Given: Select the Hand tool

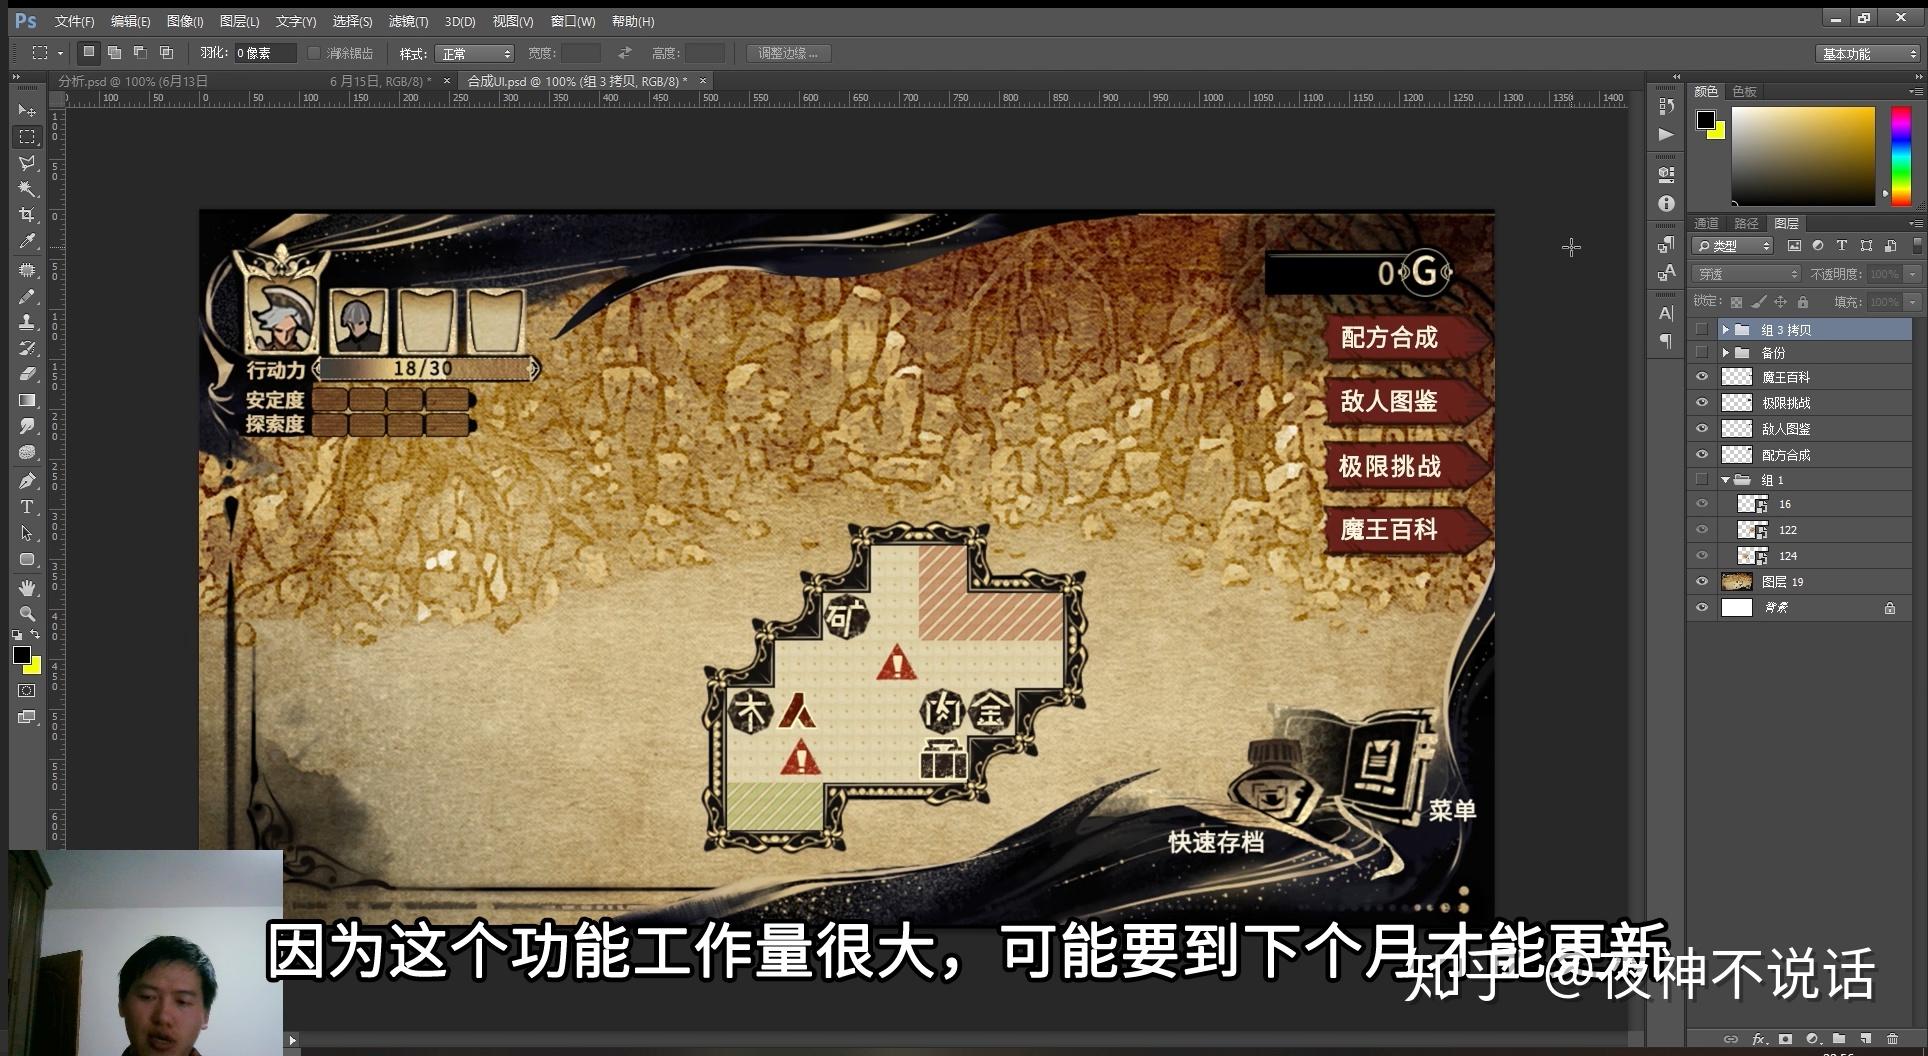Looking at the screenshot, I should click(27, 587).
